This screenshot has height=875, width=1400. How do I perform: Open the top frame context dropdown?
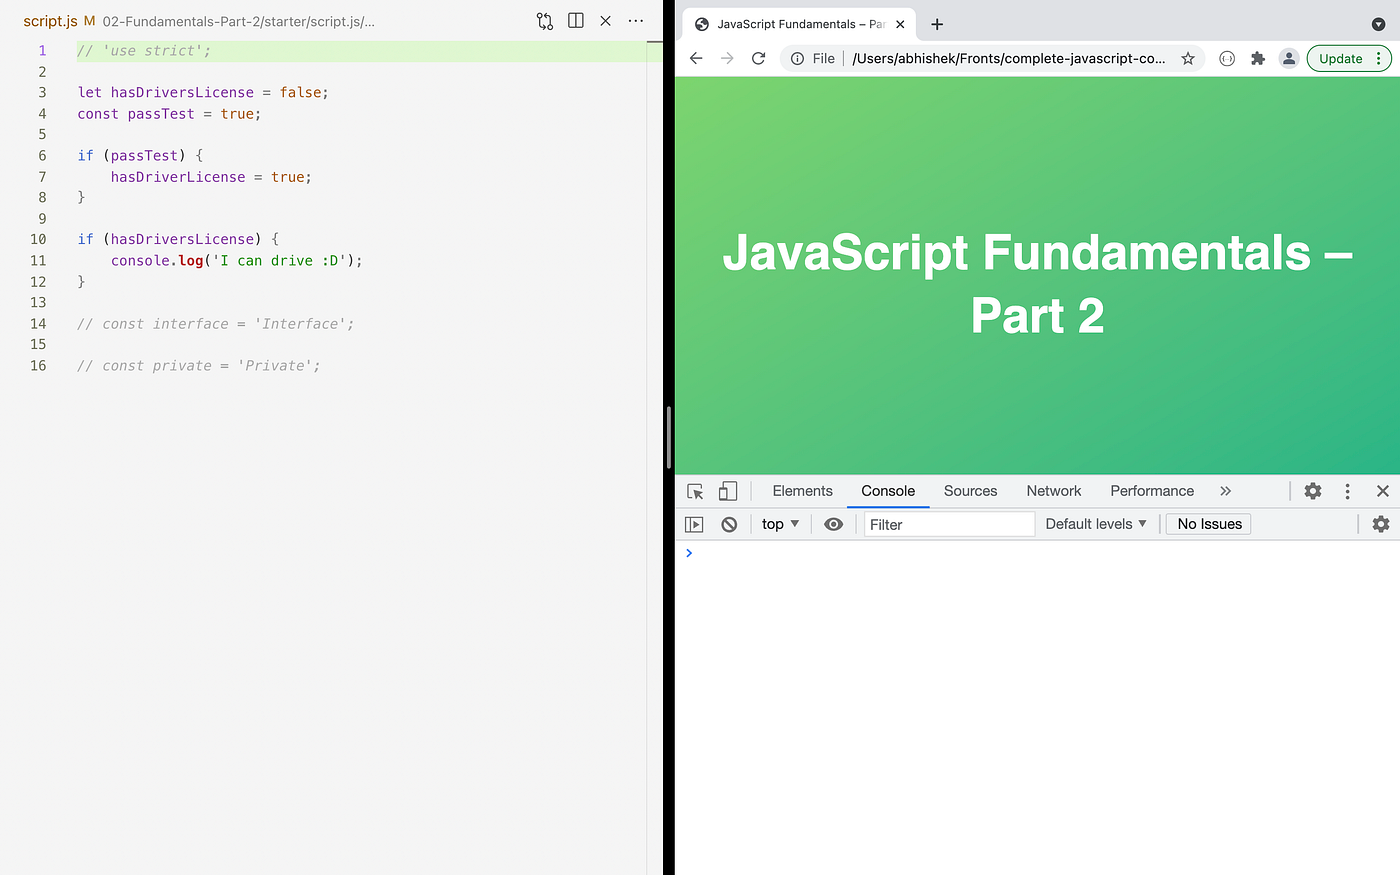[779, 523]
